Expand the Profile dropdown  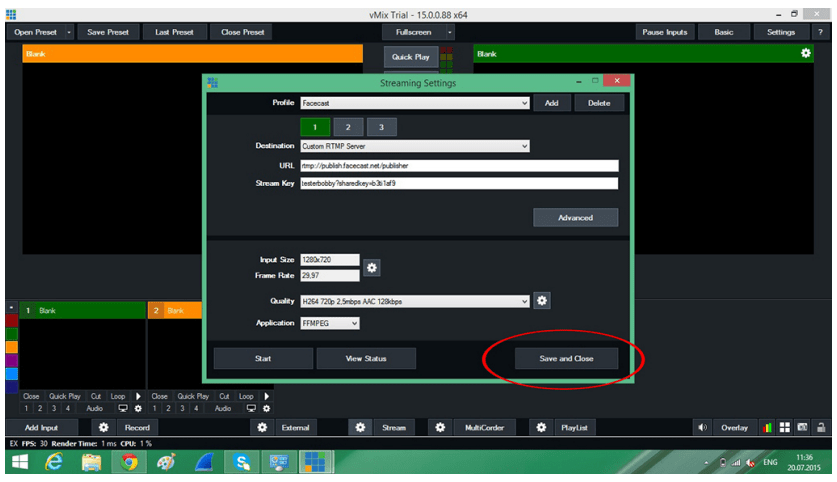pyautogui.click(x=524, y=103)
